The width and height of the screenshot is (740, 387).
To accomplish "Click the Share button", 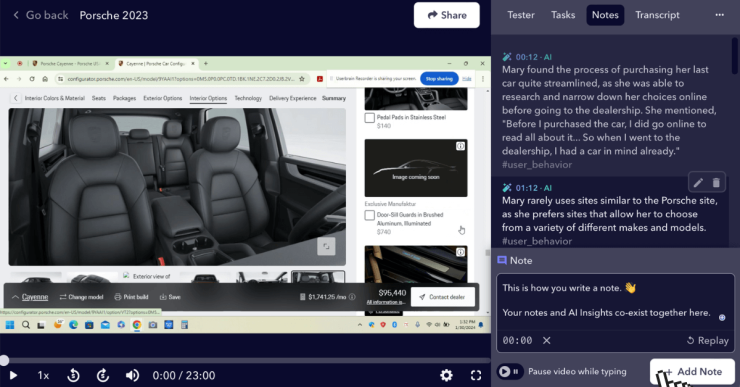I will pos(446,15).
